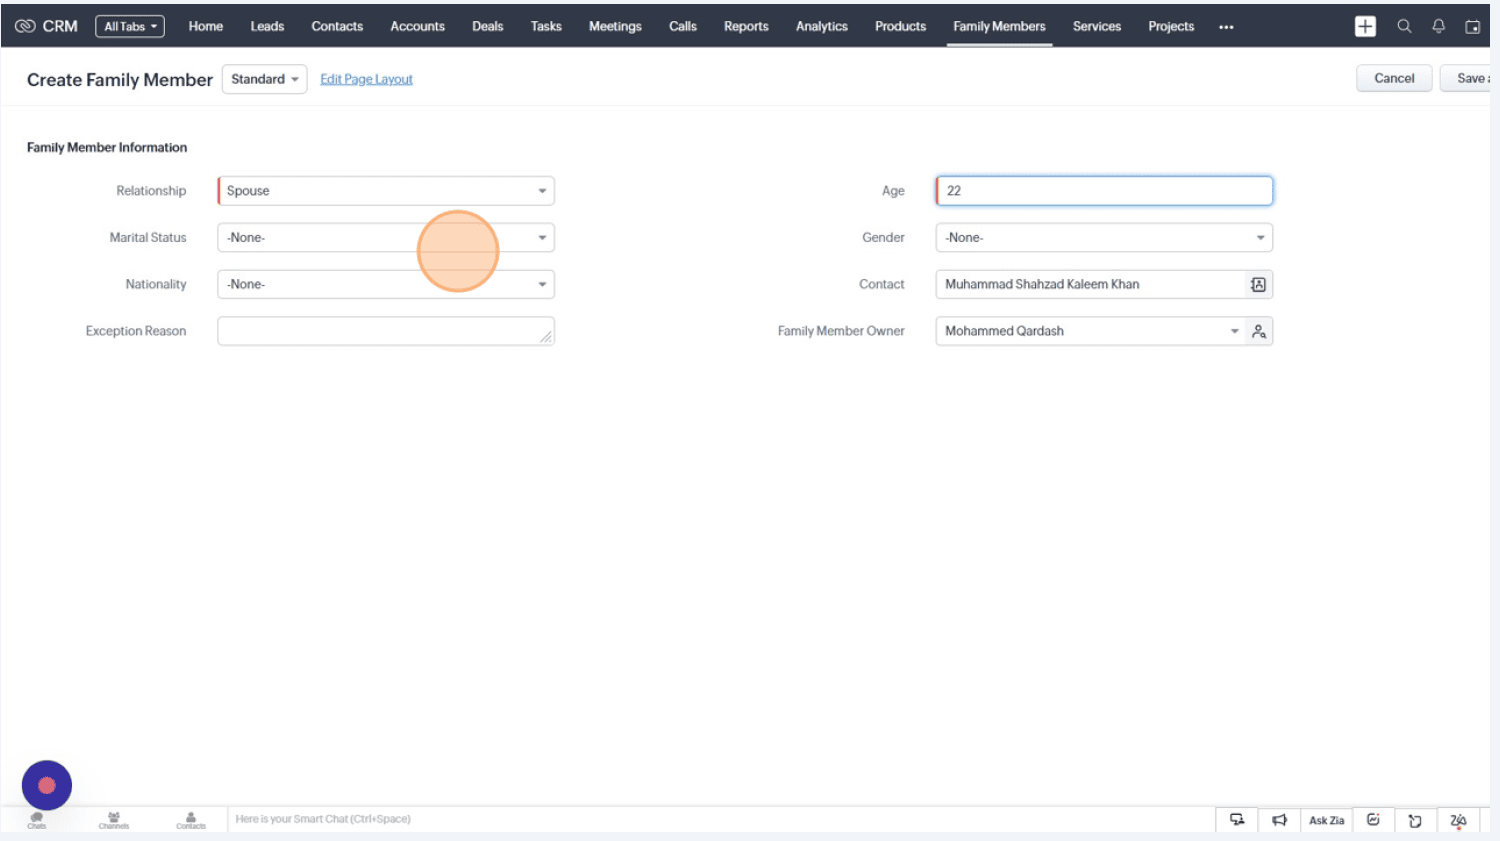Viewport: 1500px width, 841px height.
Task: Open Contacts in the bottom bar
Action: point(191,820)
